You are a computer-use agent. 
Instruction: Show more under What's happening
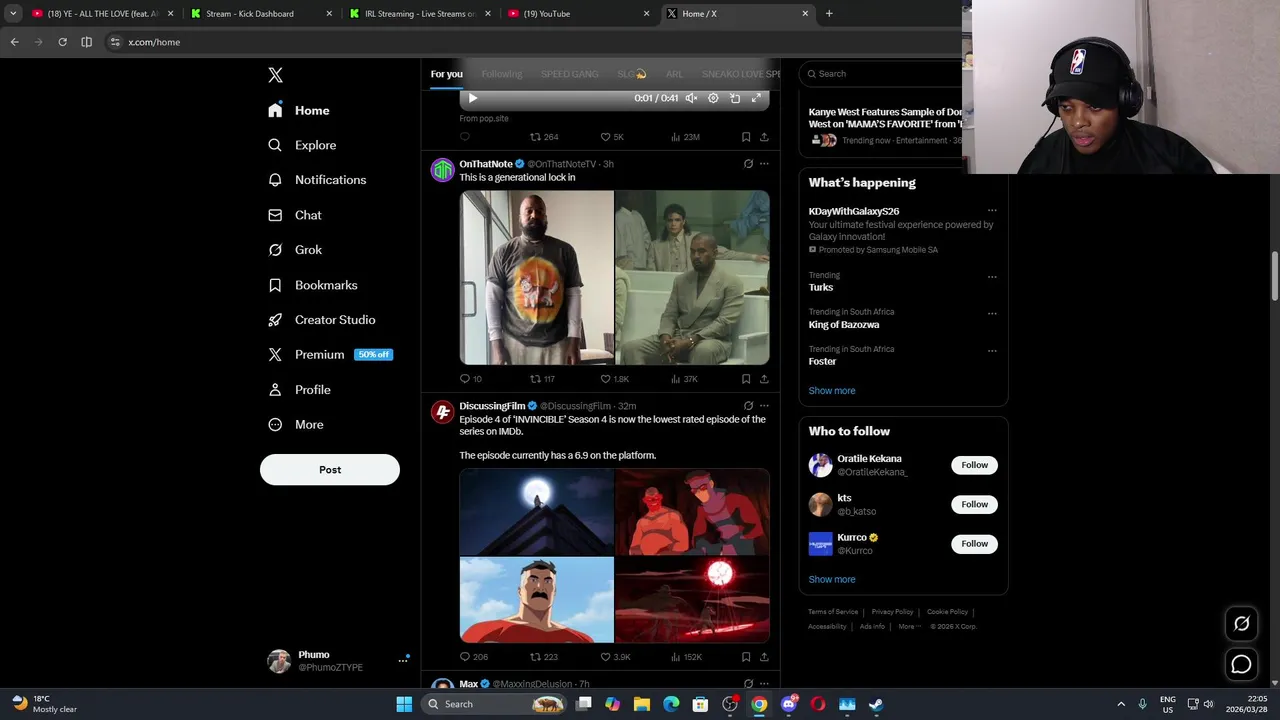tap(832, 391)
